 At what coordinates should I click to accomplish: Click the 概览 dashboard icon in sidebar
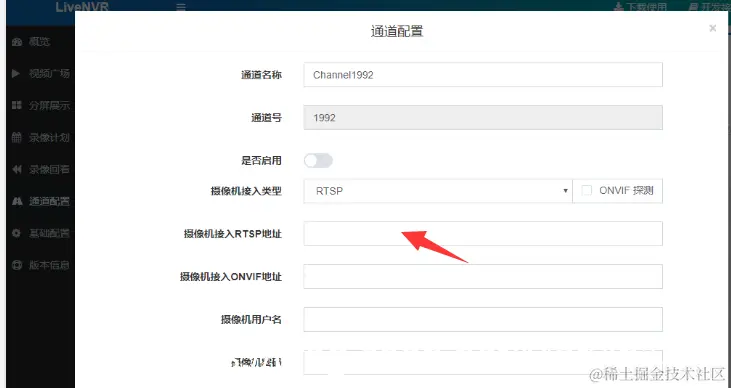17,42
